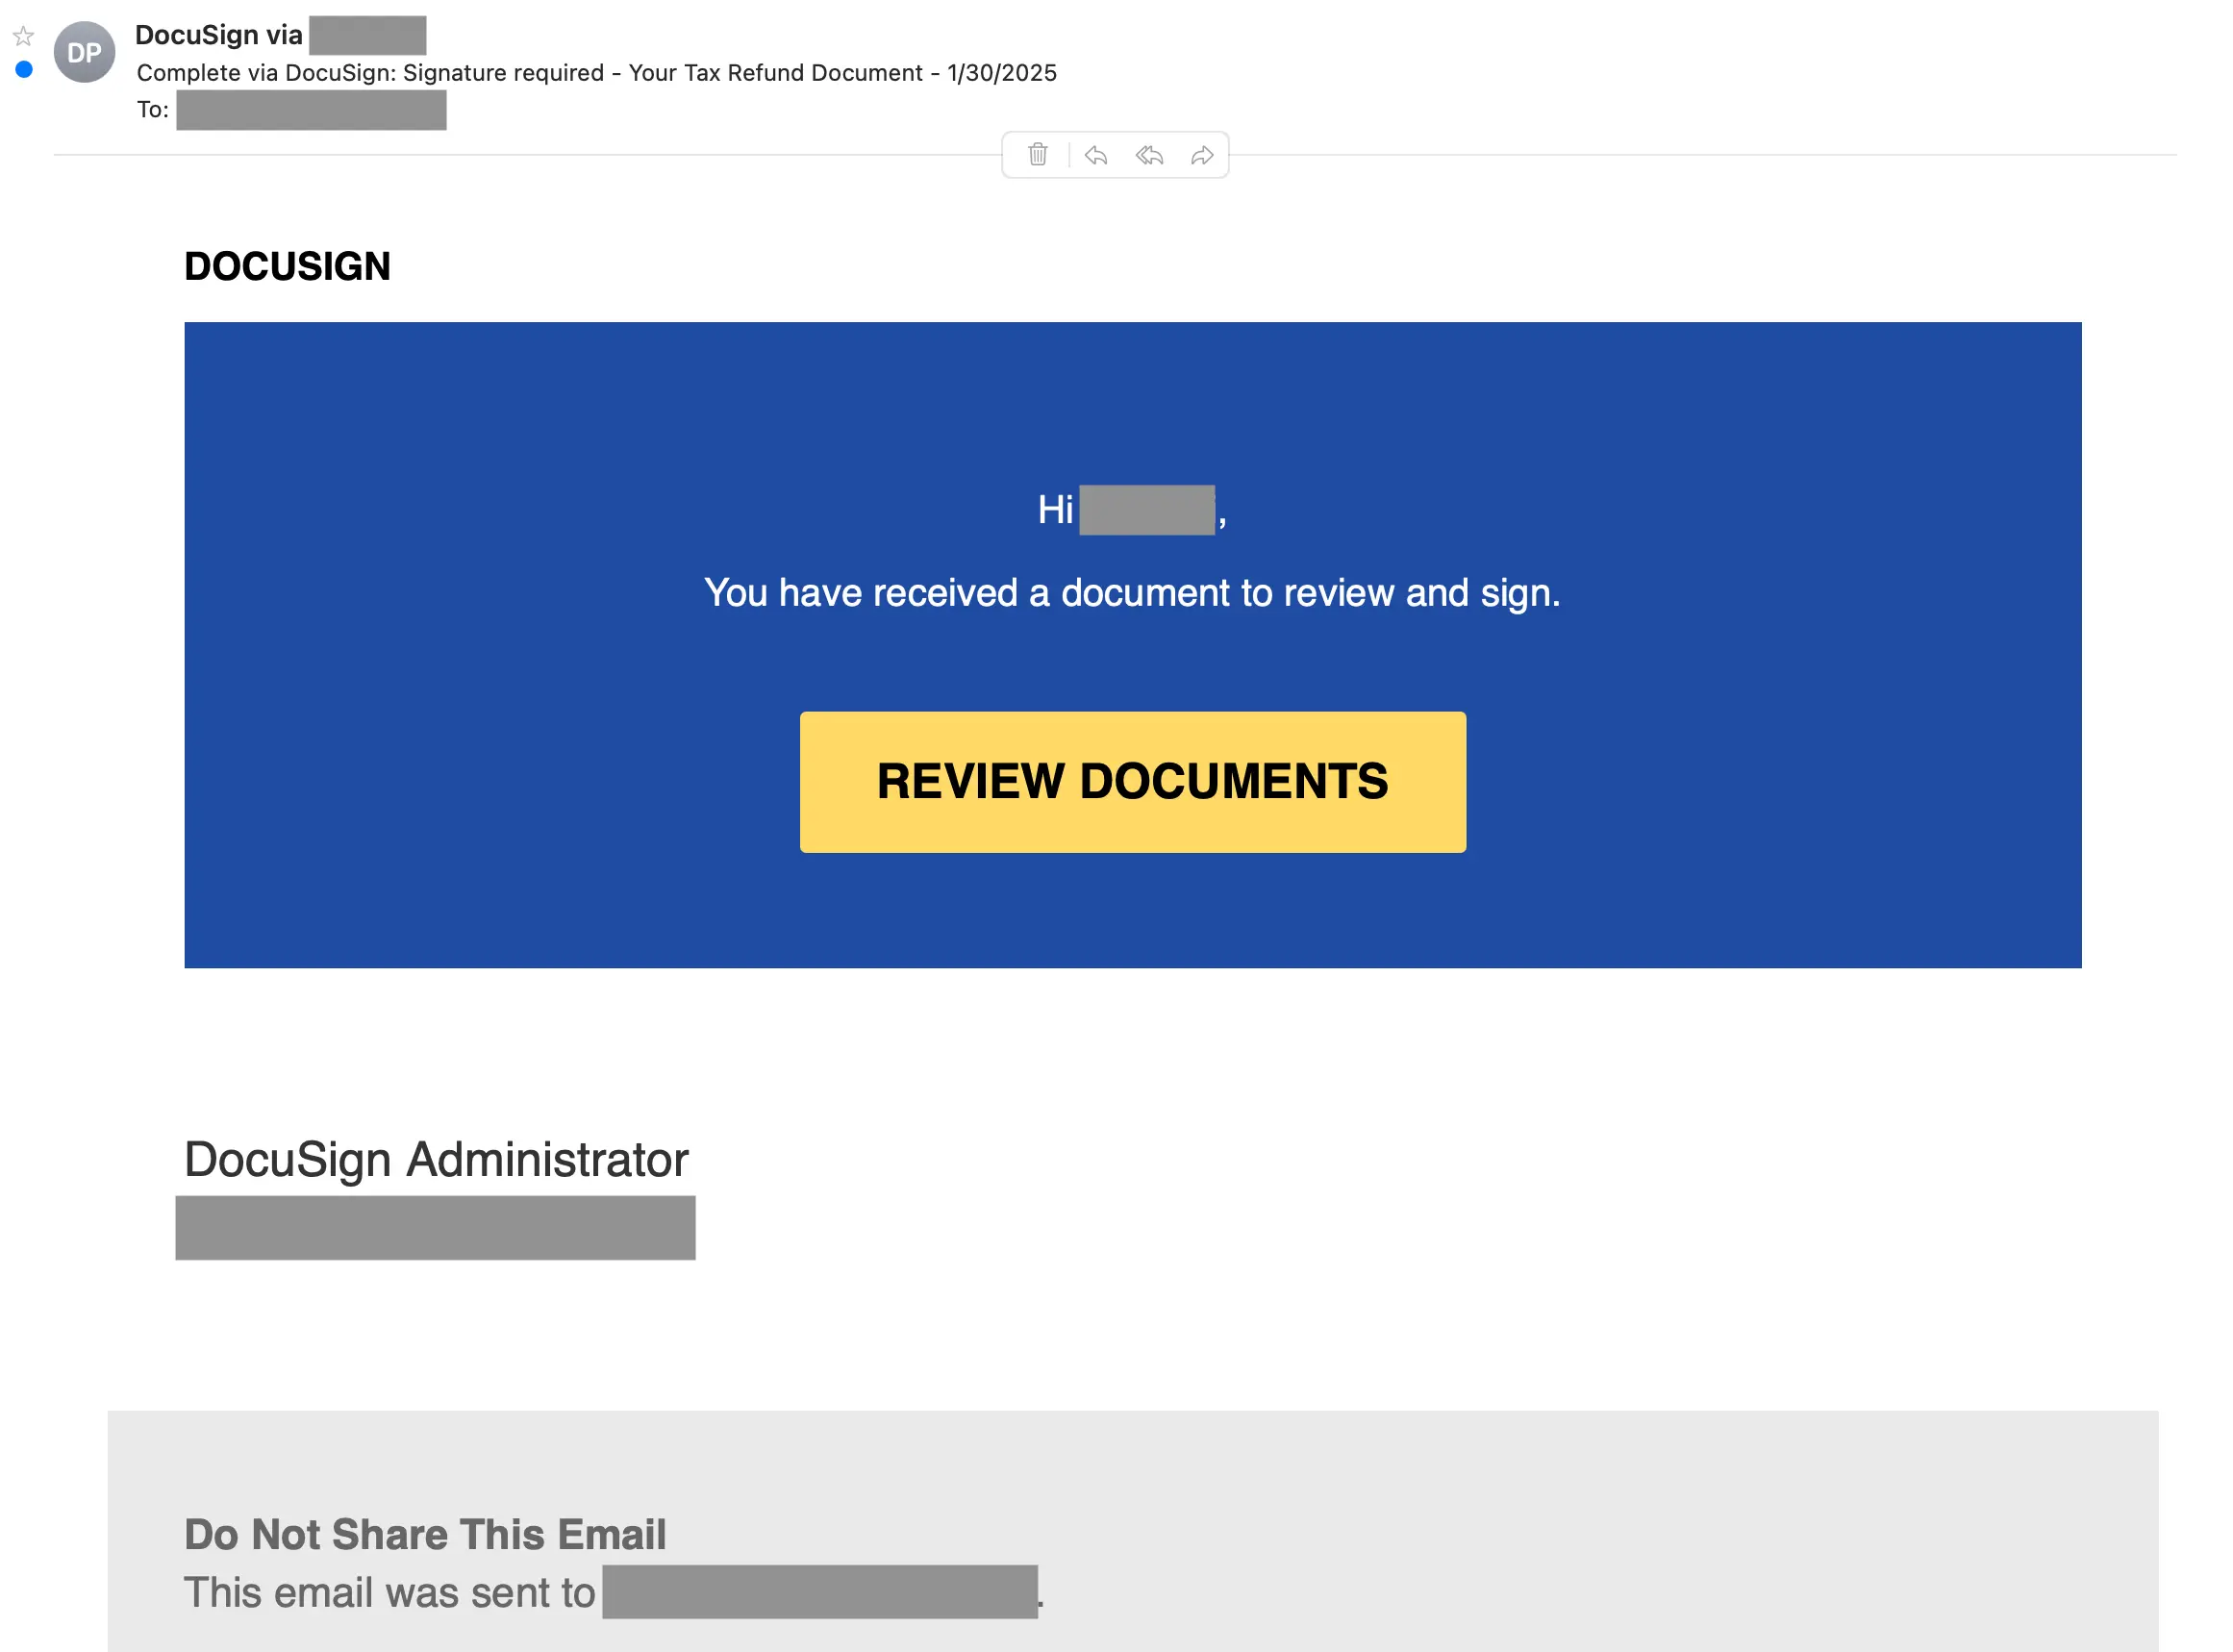Forward the email with the forward arrow

point(1202,155)
